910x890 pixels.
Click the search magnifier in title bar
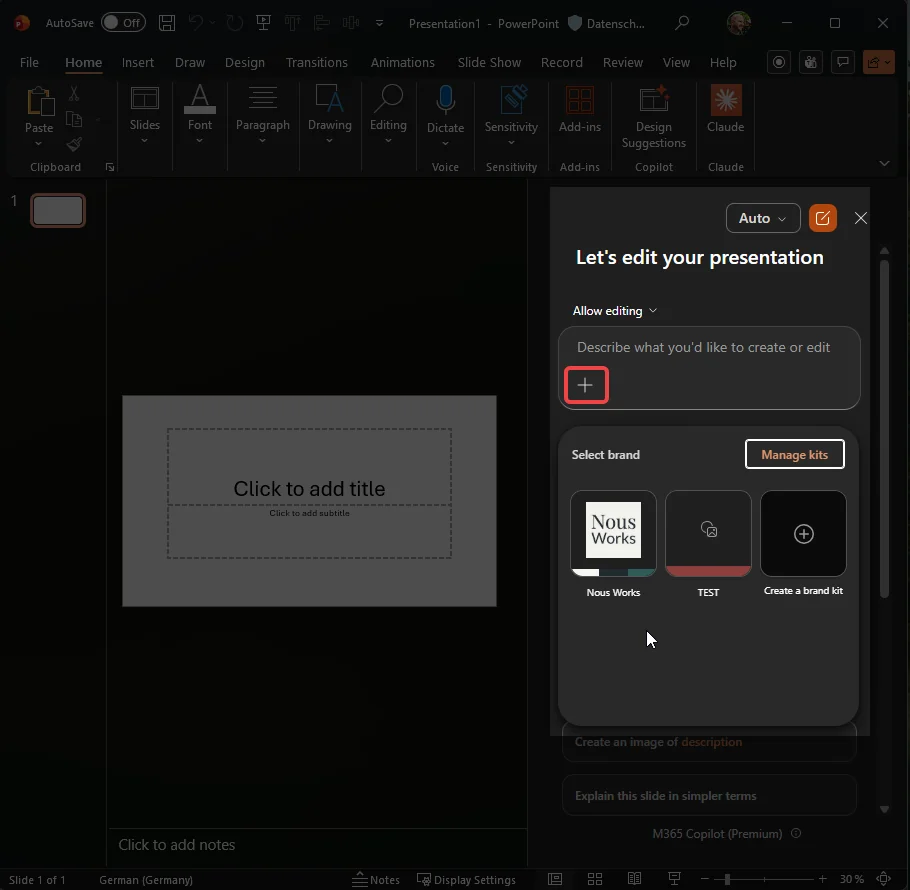(x=682, y=23)
